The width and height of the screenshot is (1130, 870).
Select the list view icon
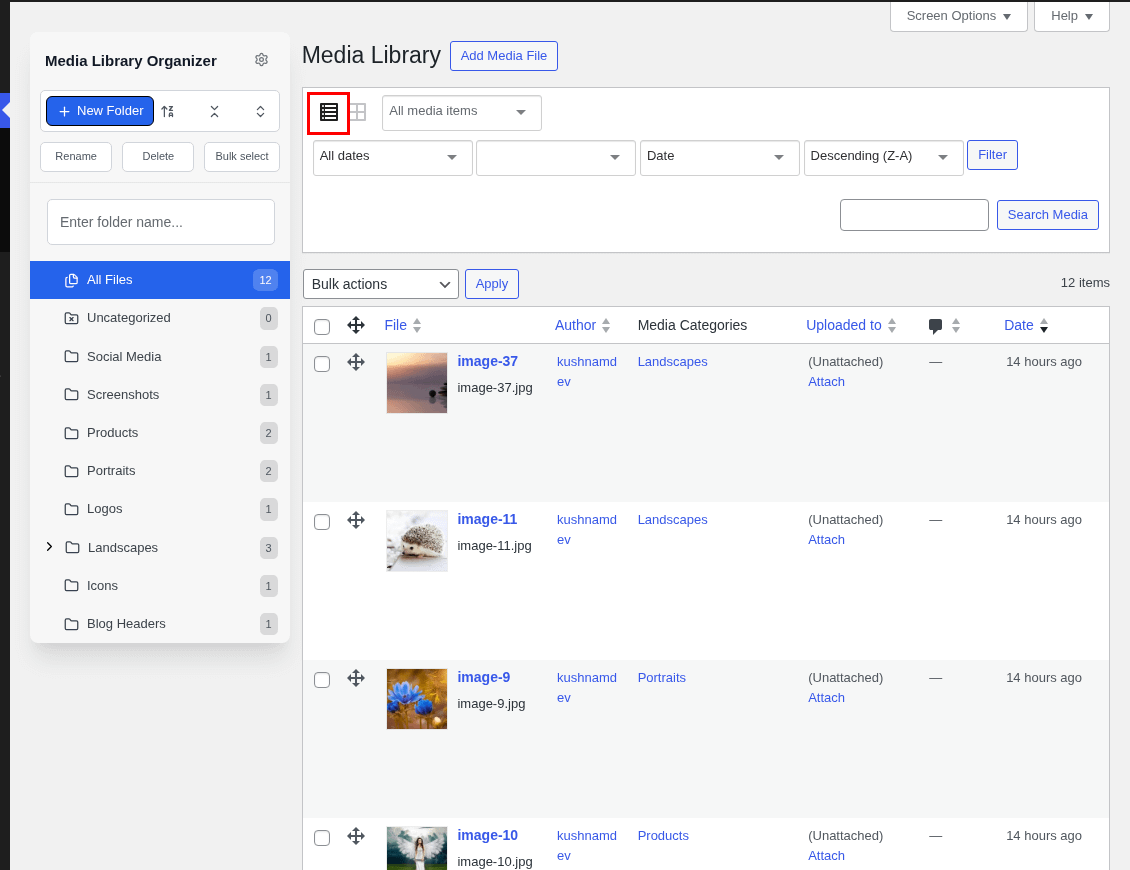(x=328, y=112)
